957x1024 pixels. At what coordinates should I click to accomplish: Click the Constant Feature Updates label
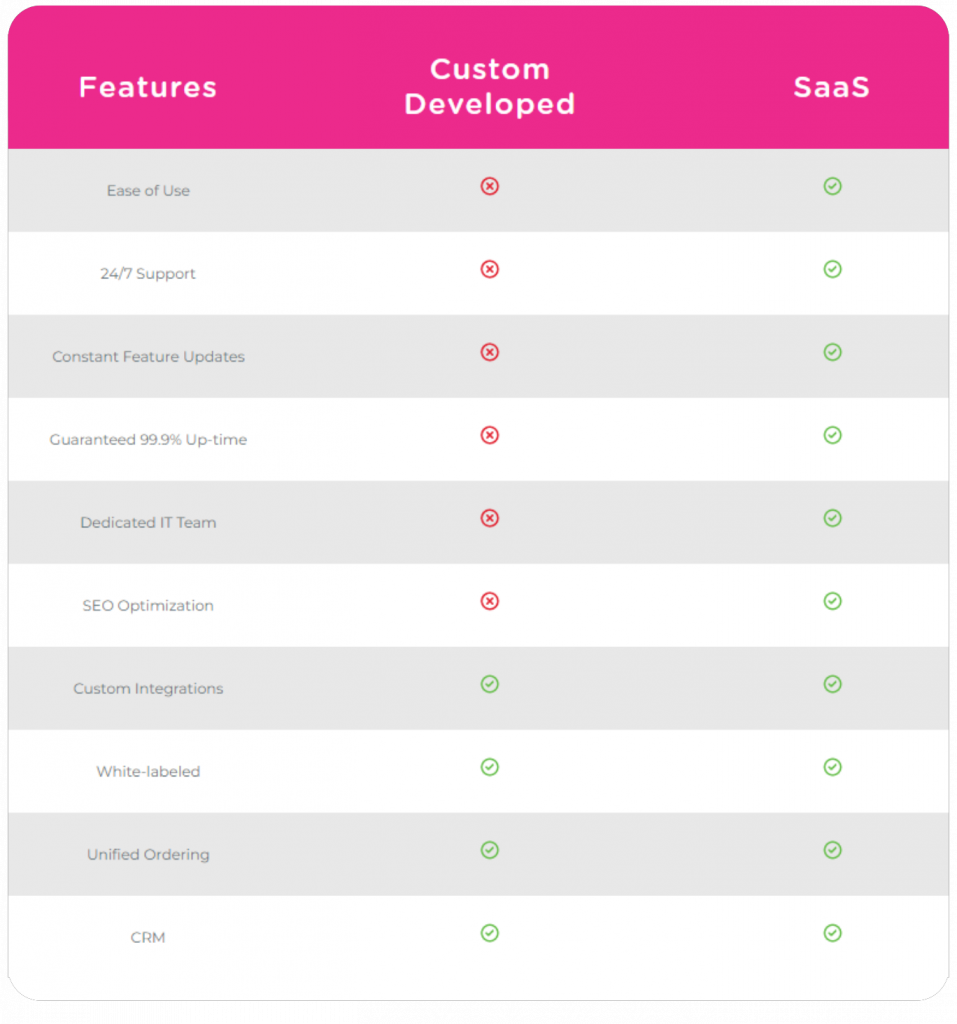click(x=148, y=357)
